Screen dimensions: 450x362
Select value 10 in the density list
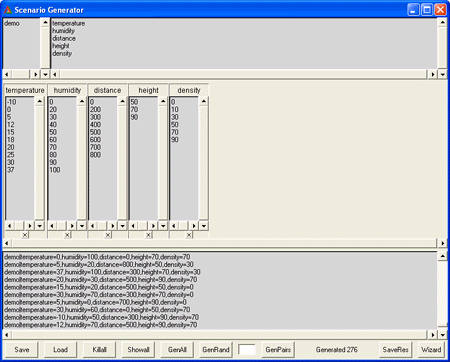[x=175, y=110]
